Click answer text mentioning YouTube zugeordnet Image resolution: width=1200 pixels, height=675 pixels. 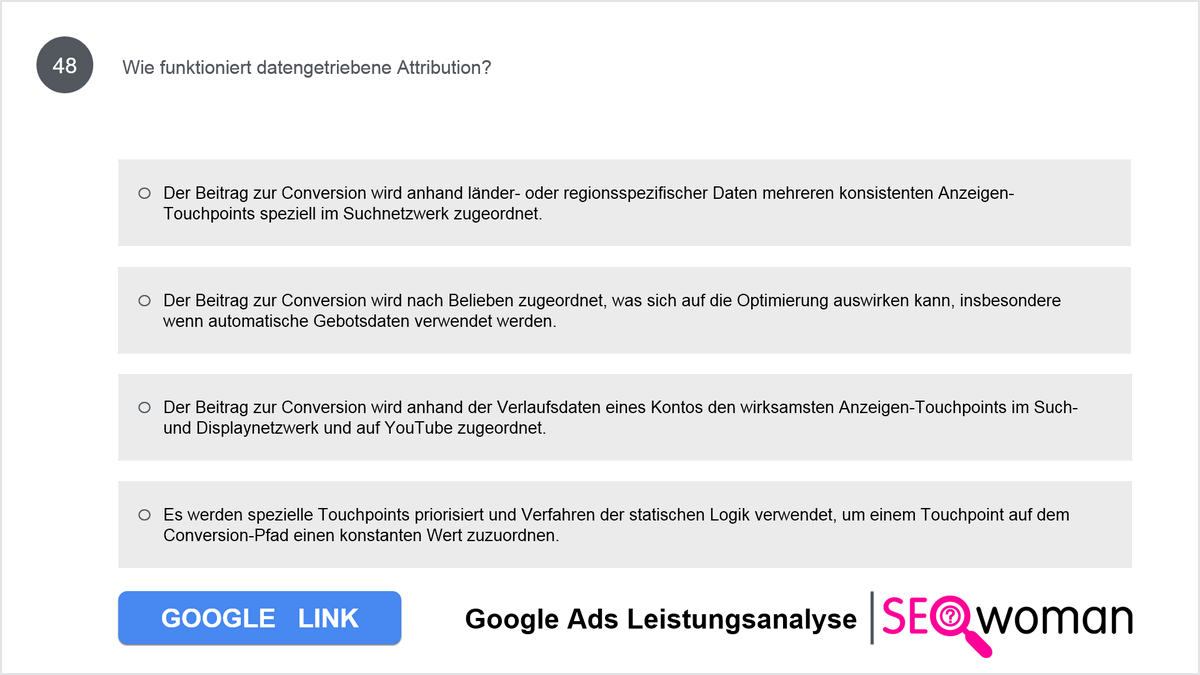tap(620, 417)
